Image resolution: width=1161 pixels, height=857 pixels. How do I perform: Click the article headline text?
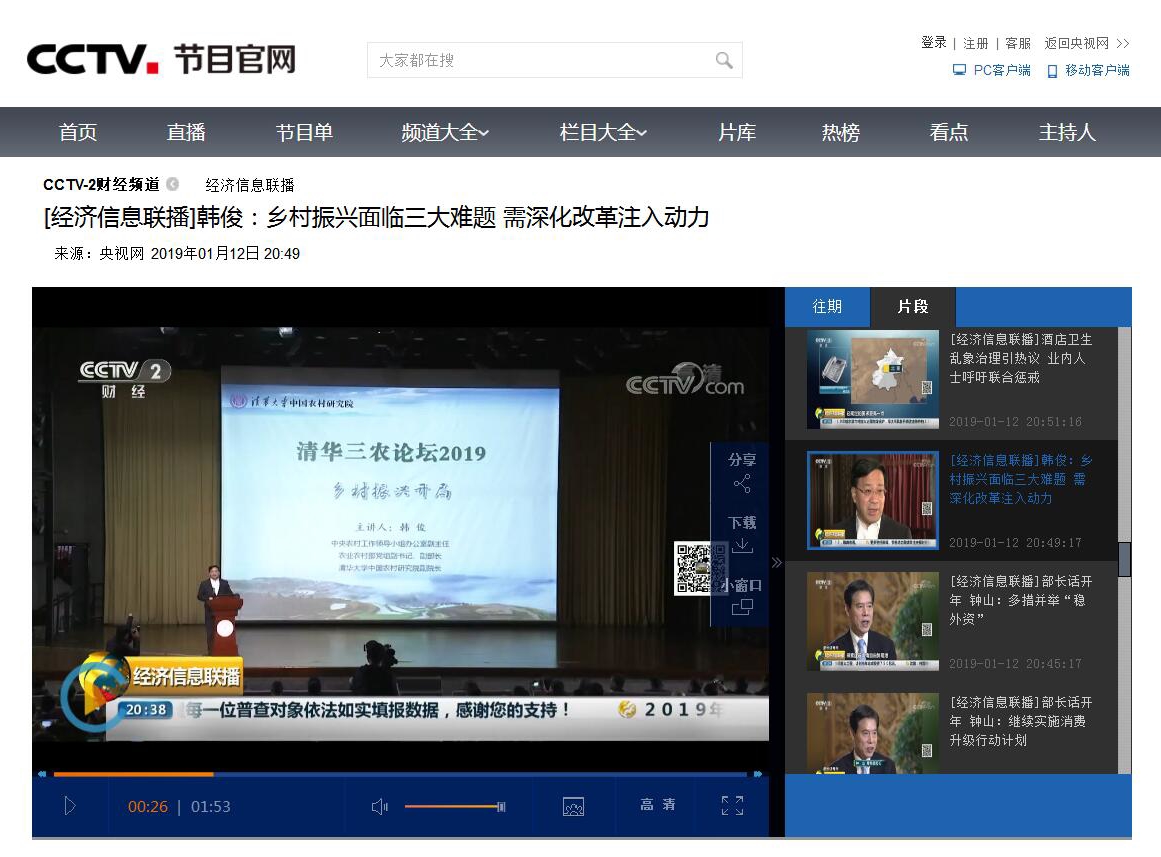[x=376, y=217]
